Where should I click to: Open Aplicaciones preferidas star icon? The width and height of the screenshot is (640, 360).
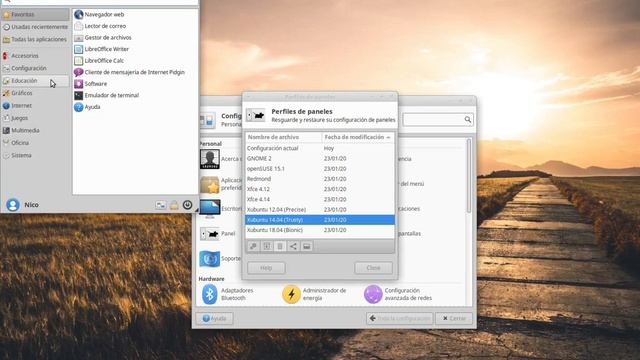point(210,184)
